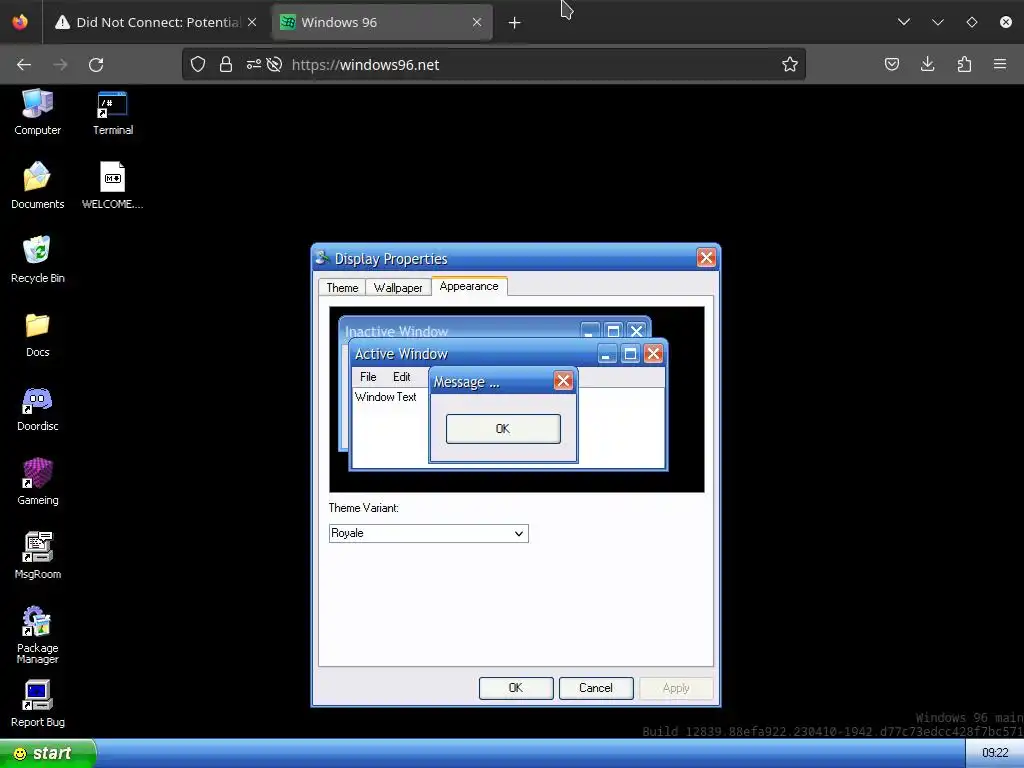Go back using browser back arrow
The width and height of the screenshot is (1024, 768).
pyautogui.click(x=24, y=65)
